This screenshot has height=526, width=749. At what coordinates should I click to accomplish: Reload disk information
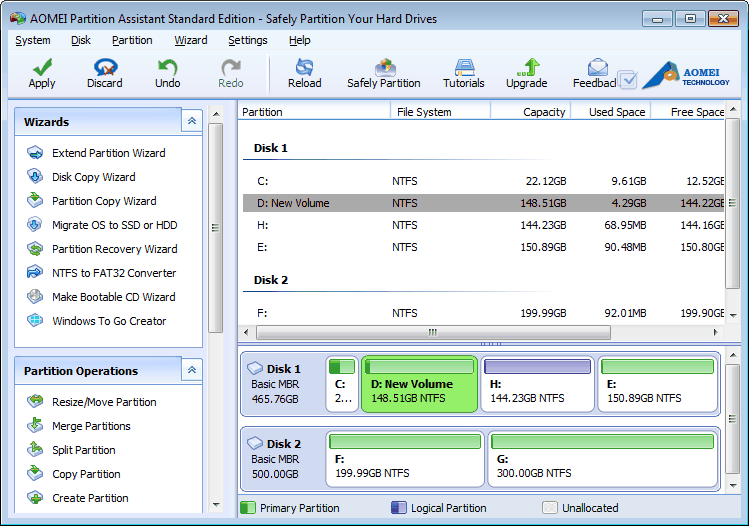304,74
